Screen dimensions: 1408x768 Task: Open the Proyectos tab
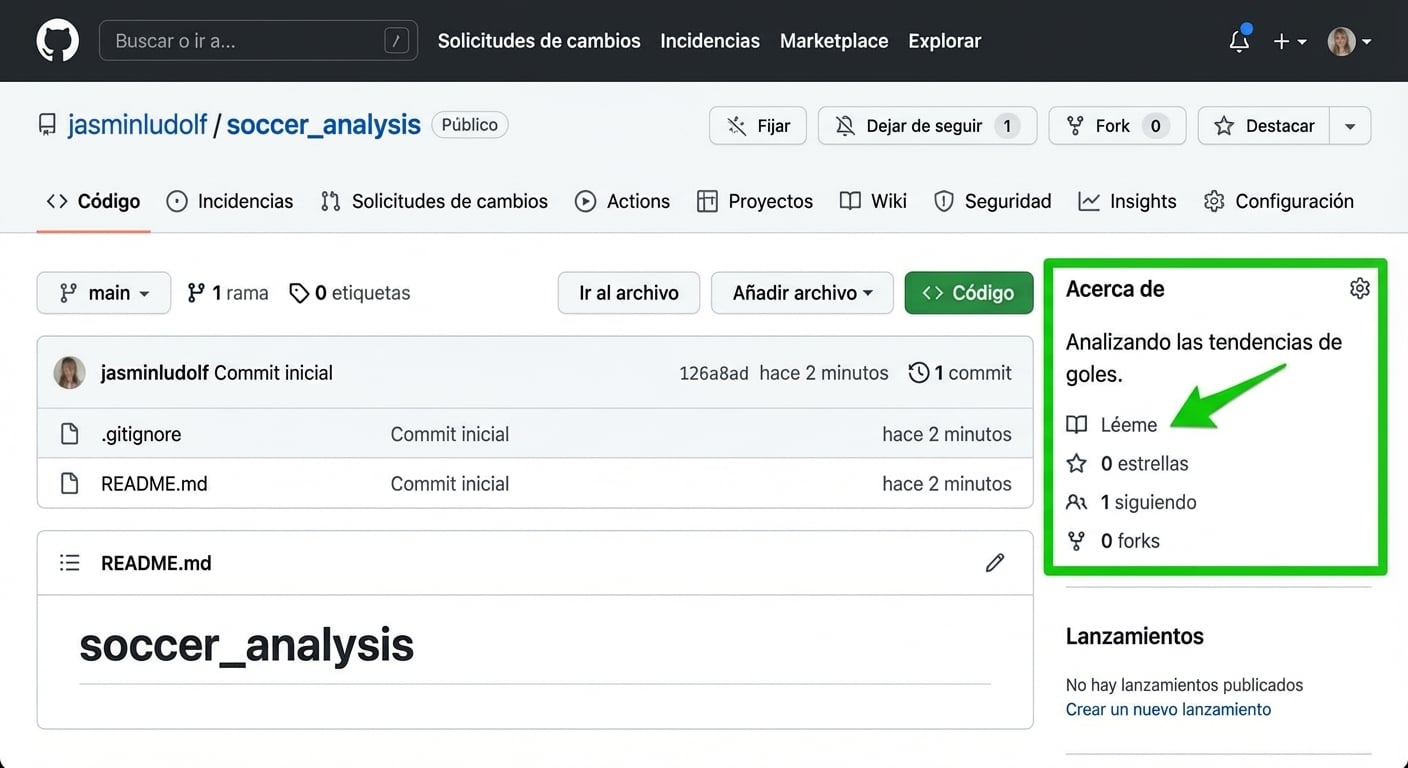(x=755, y=201)
